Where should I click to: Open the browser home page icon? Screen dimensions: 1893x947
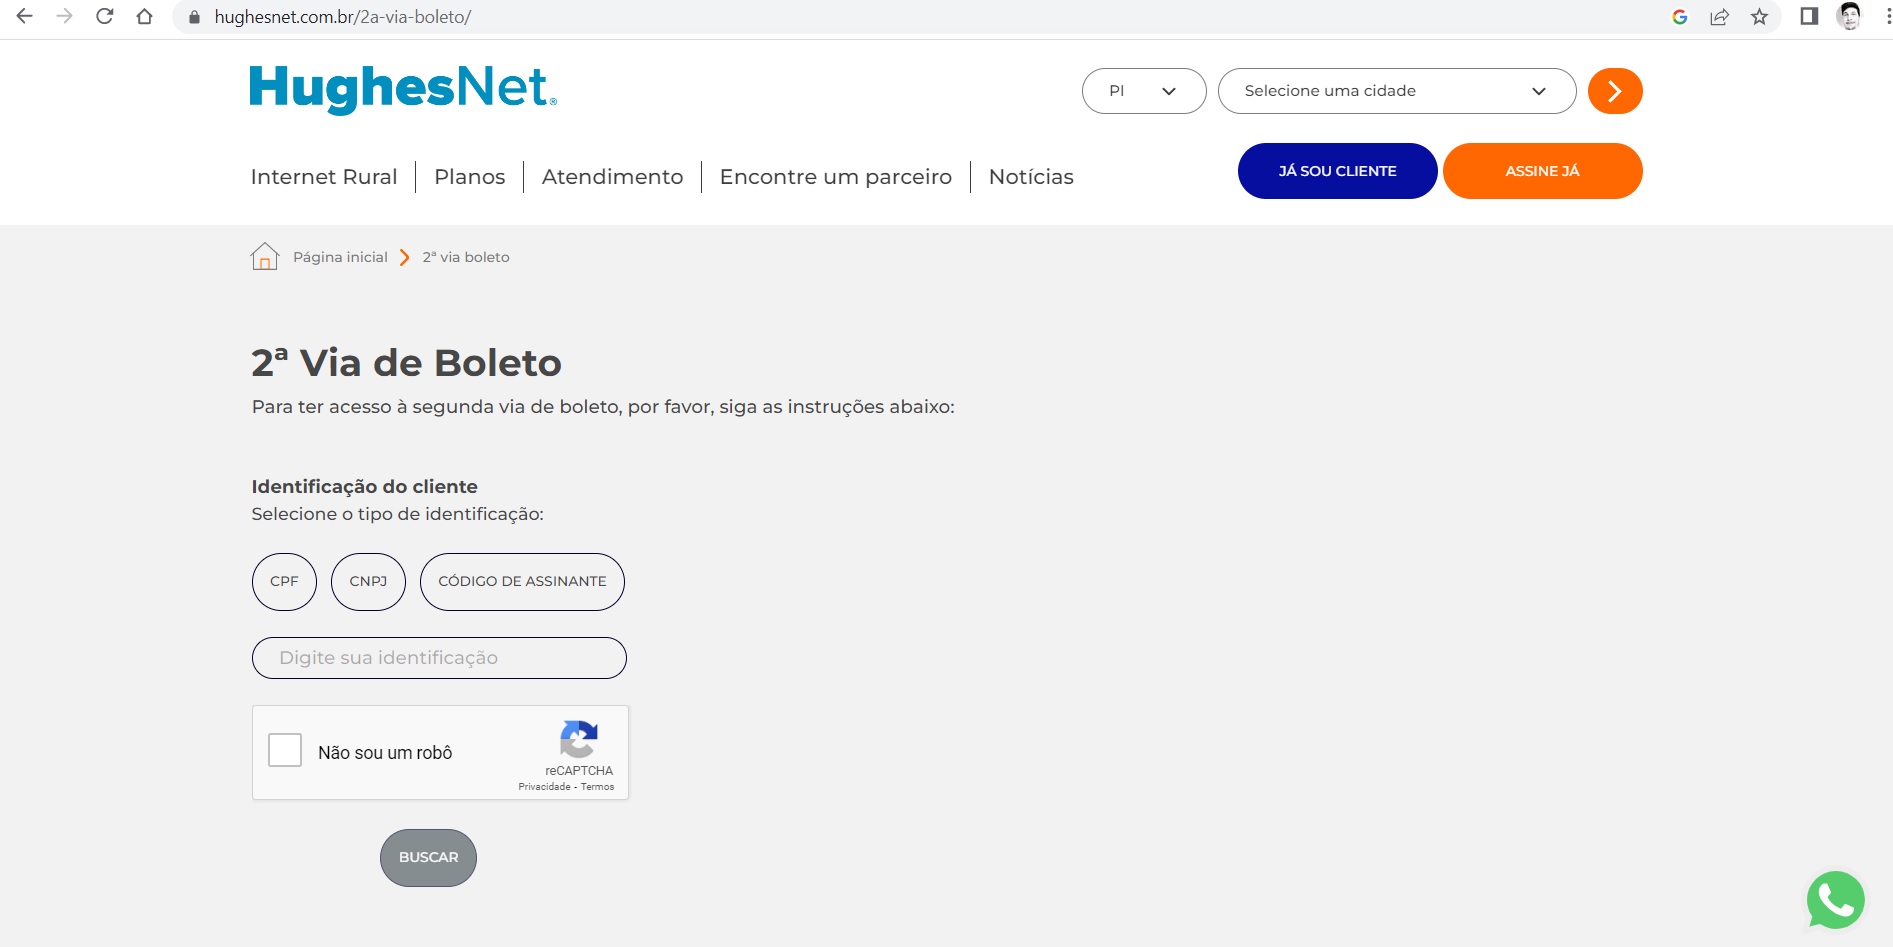[x=144, y=16]
